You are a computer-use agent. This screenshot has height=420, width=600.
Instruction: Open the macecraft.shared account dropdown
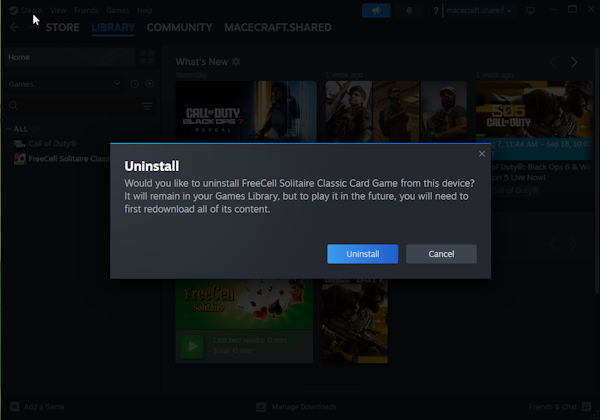478,10
